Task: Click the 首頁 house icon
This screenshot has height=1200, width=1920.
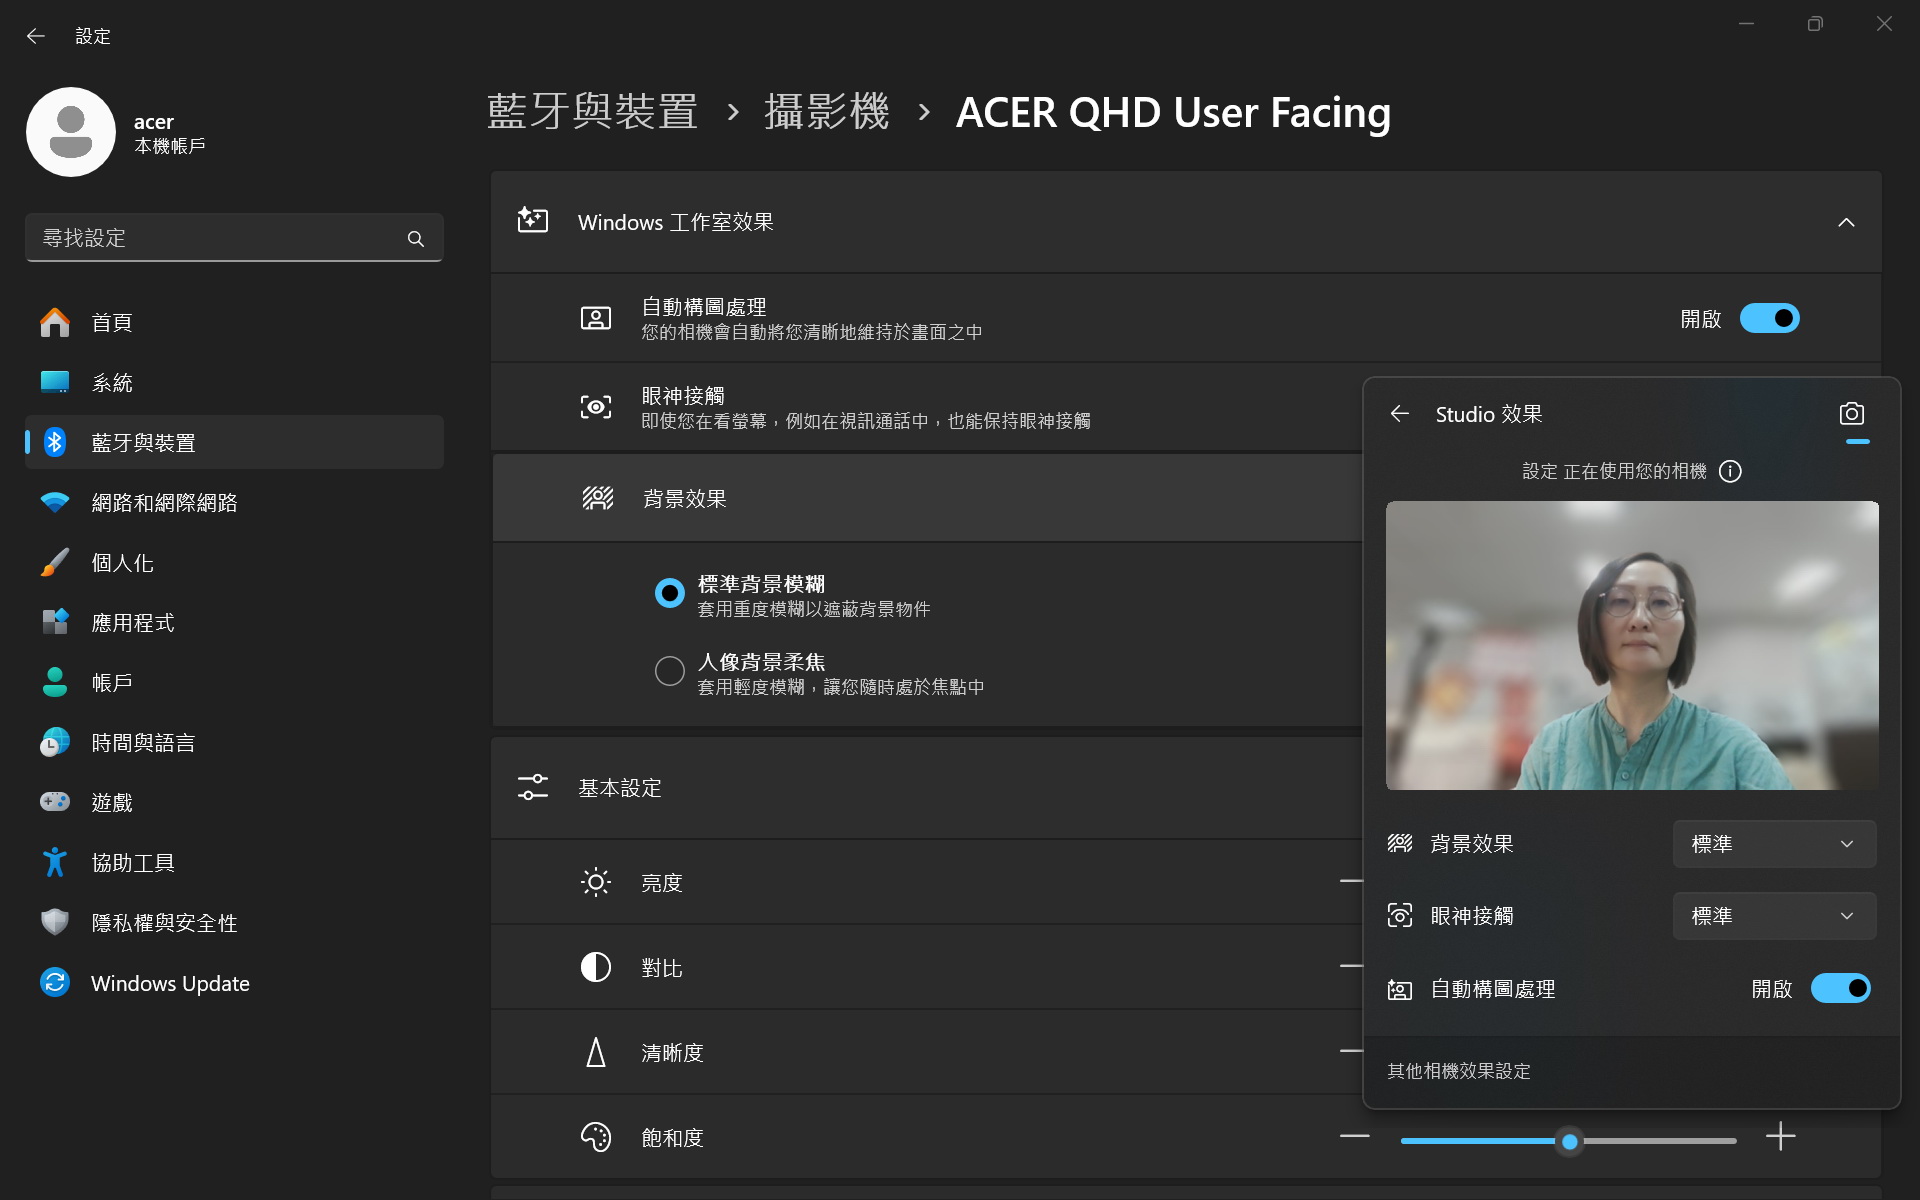Action: tap(55, 322)
